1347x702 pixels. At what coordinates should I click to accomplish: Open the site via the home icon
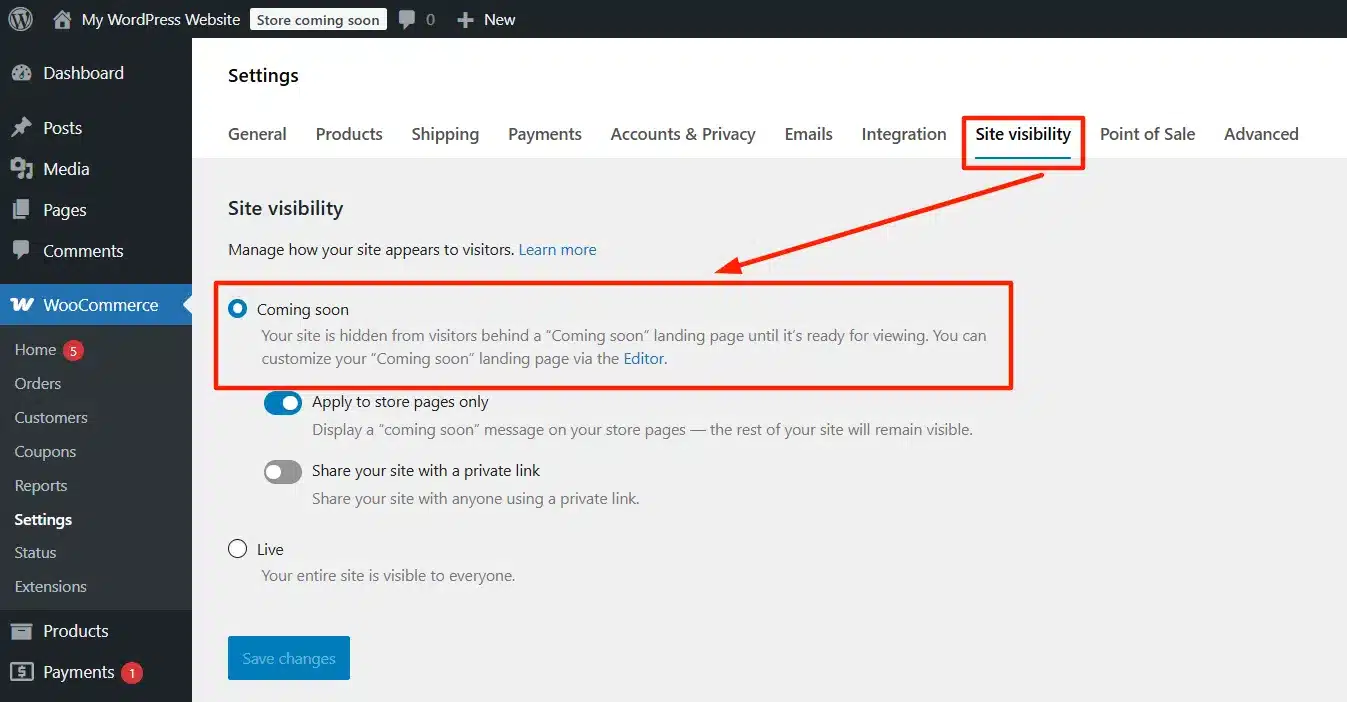tap(62, 19)
